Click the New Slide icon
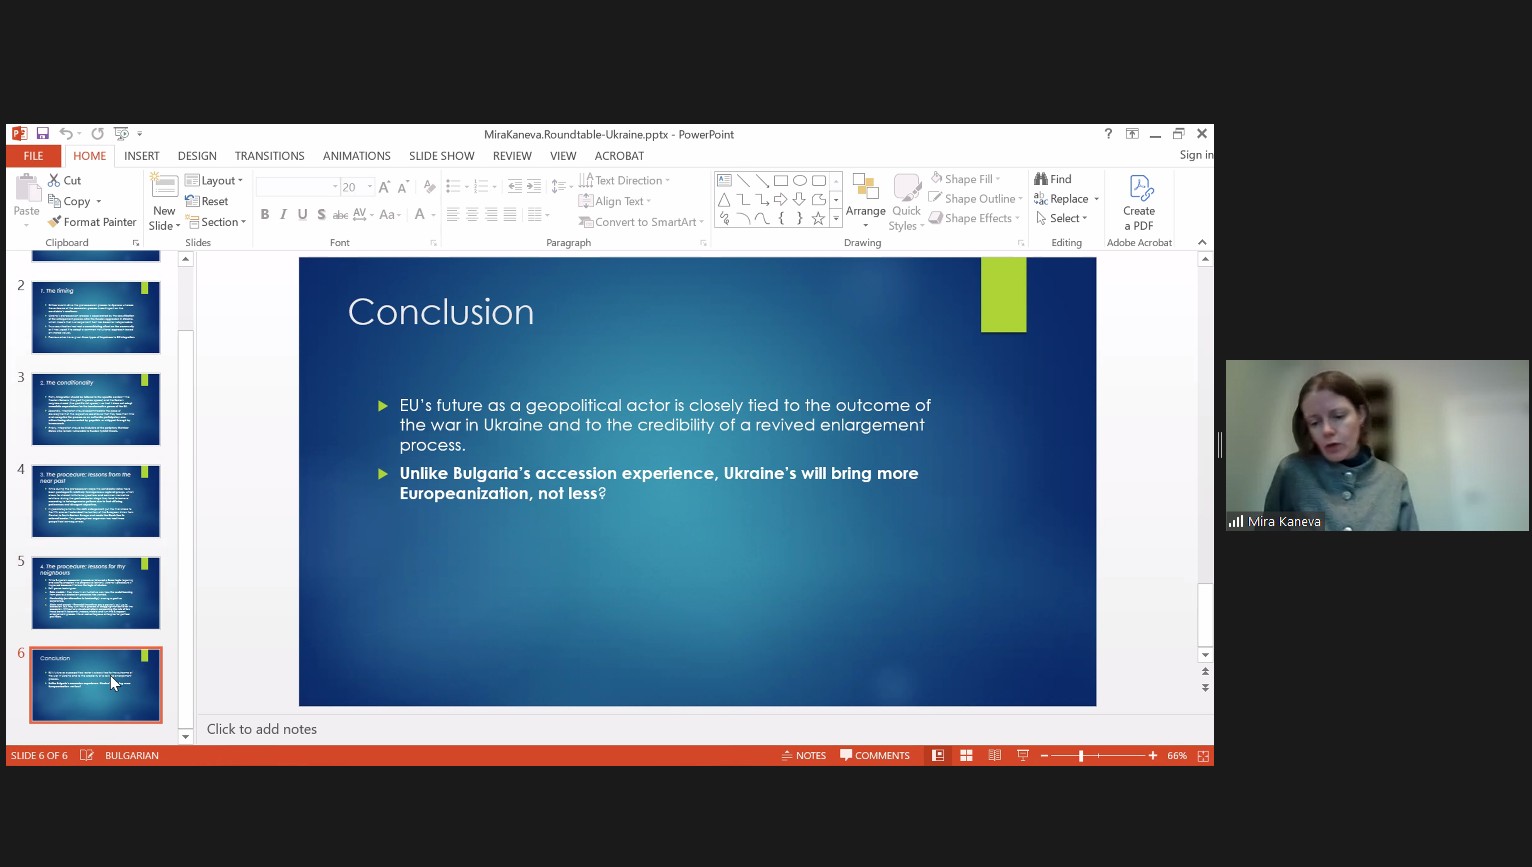 (x=164, y=188)
